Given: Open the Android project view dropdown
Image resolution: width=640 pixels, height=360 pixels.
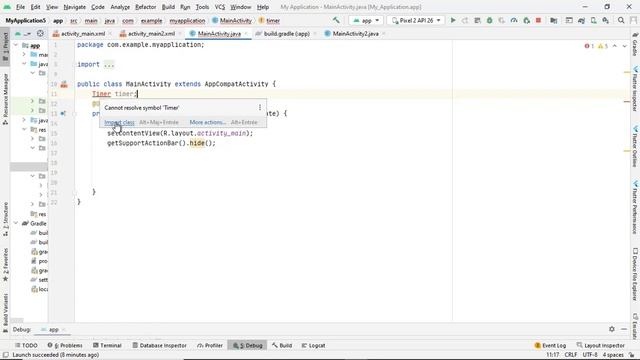Looking at the screenshot, I should 22,33.
